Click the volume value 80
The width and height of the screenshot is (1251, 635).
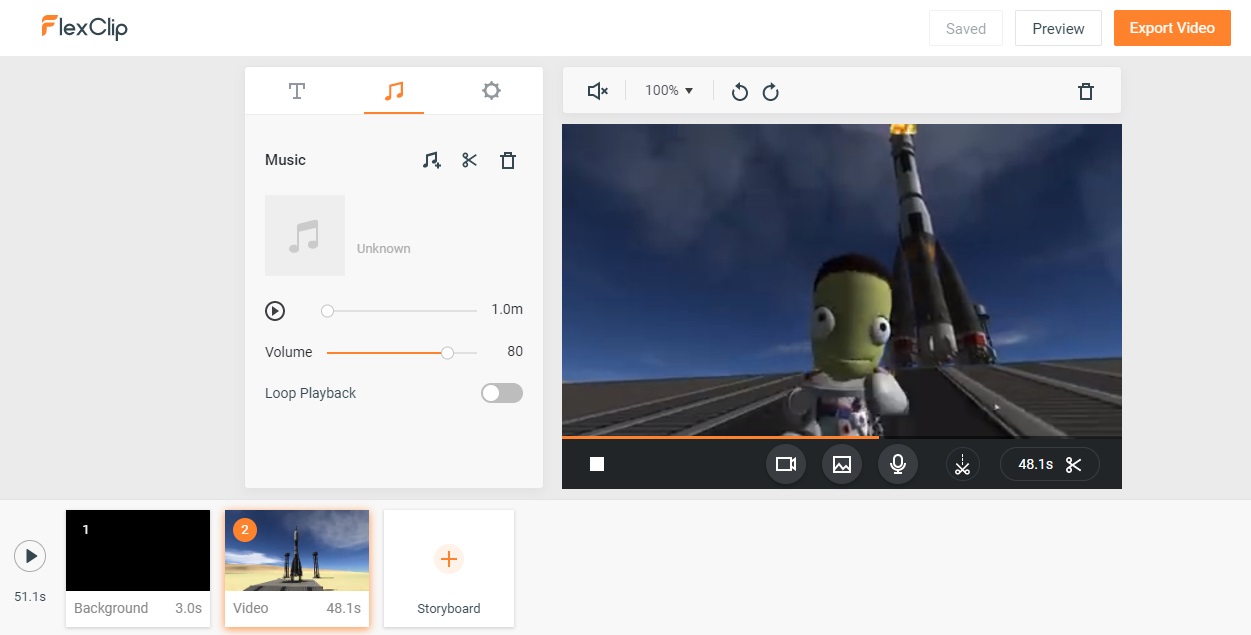pos(515,351)
